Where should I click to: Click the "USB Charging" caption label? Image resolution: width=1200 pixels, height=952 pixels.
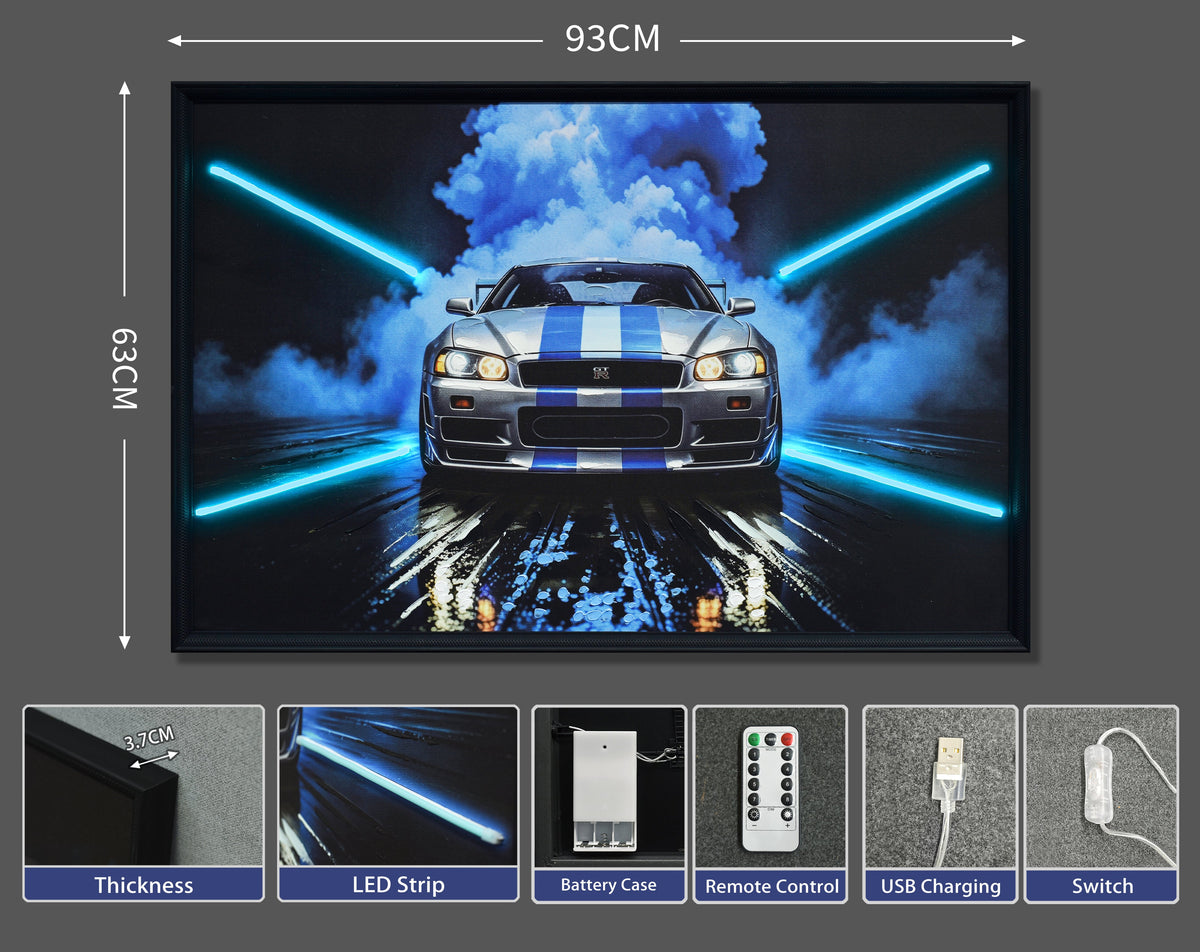pyautogui.click(x=940, y=886)
